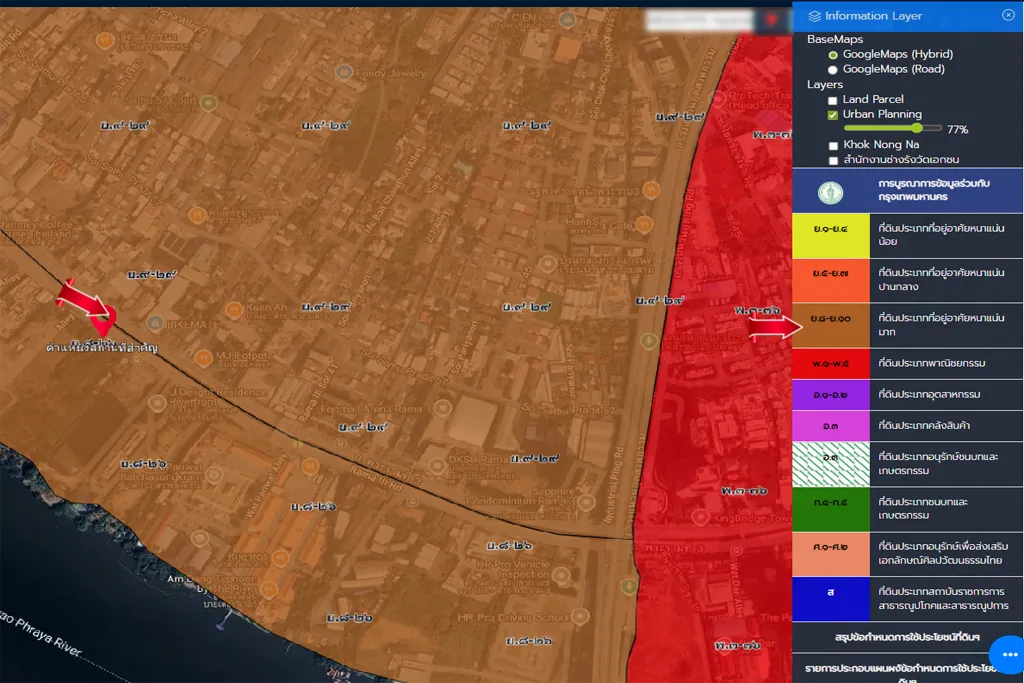Click the MJ Hotpot restaurant marker
1024x683 pixels.
[x=204, y=356]
